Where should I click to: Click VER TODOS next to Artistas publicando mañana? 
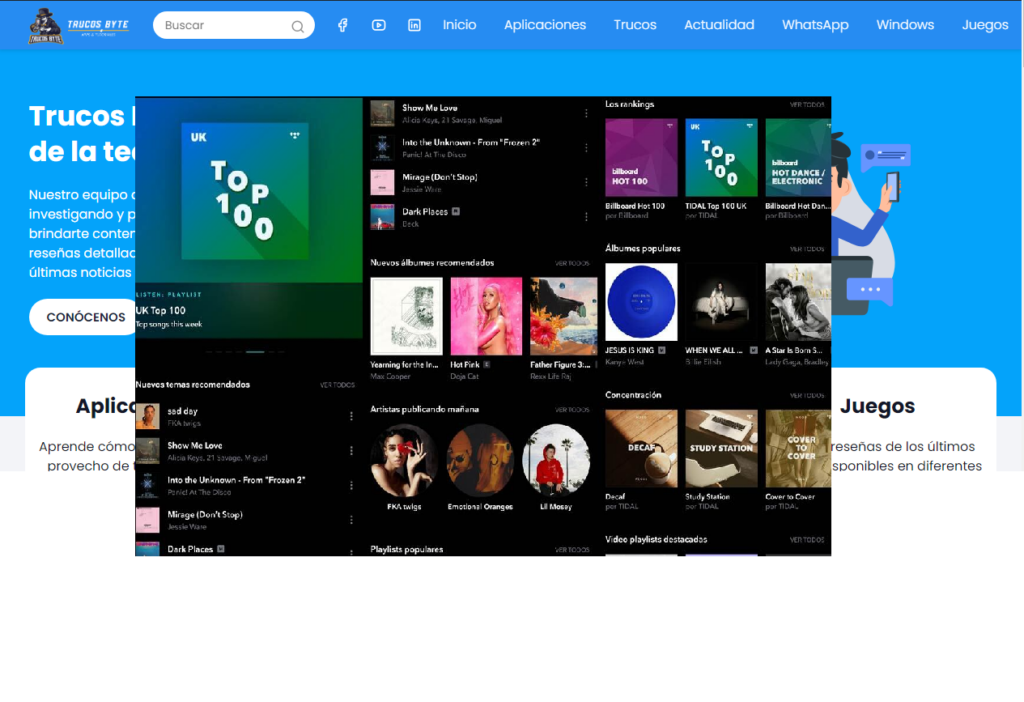(572, 409)
